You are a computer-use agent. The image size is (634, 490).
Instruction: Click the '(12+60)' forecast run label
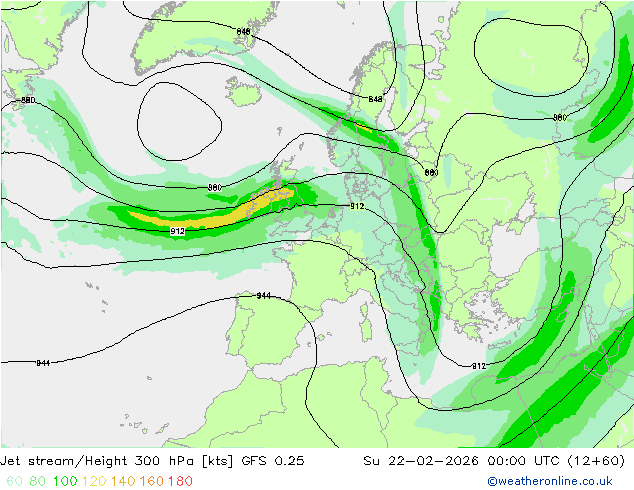[x=596, y=461]
